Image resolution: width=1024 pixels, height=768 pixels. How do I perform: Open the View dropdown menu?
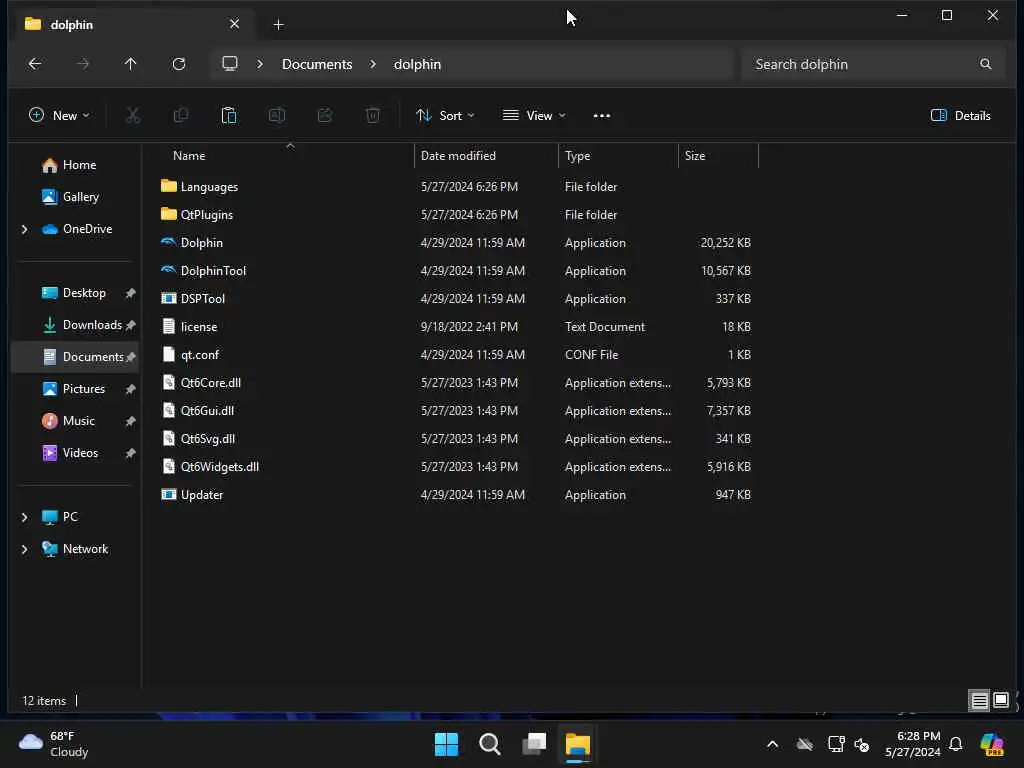coord(534,116)
